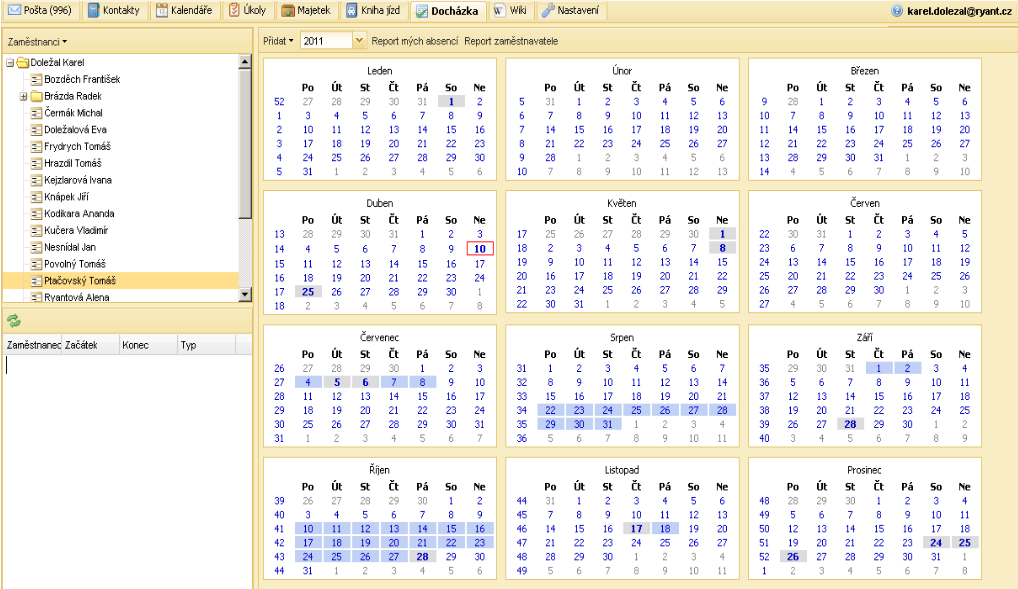
Task: Click the user icon beside karel.dolezal@ryant.cz
Action: point(897,11)
